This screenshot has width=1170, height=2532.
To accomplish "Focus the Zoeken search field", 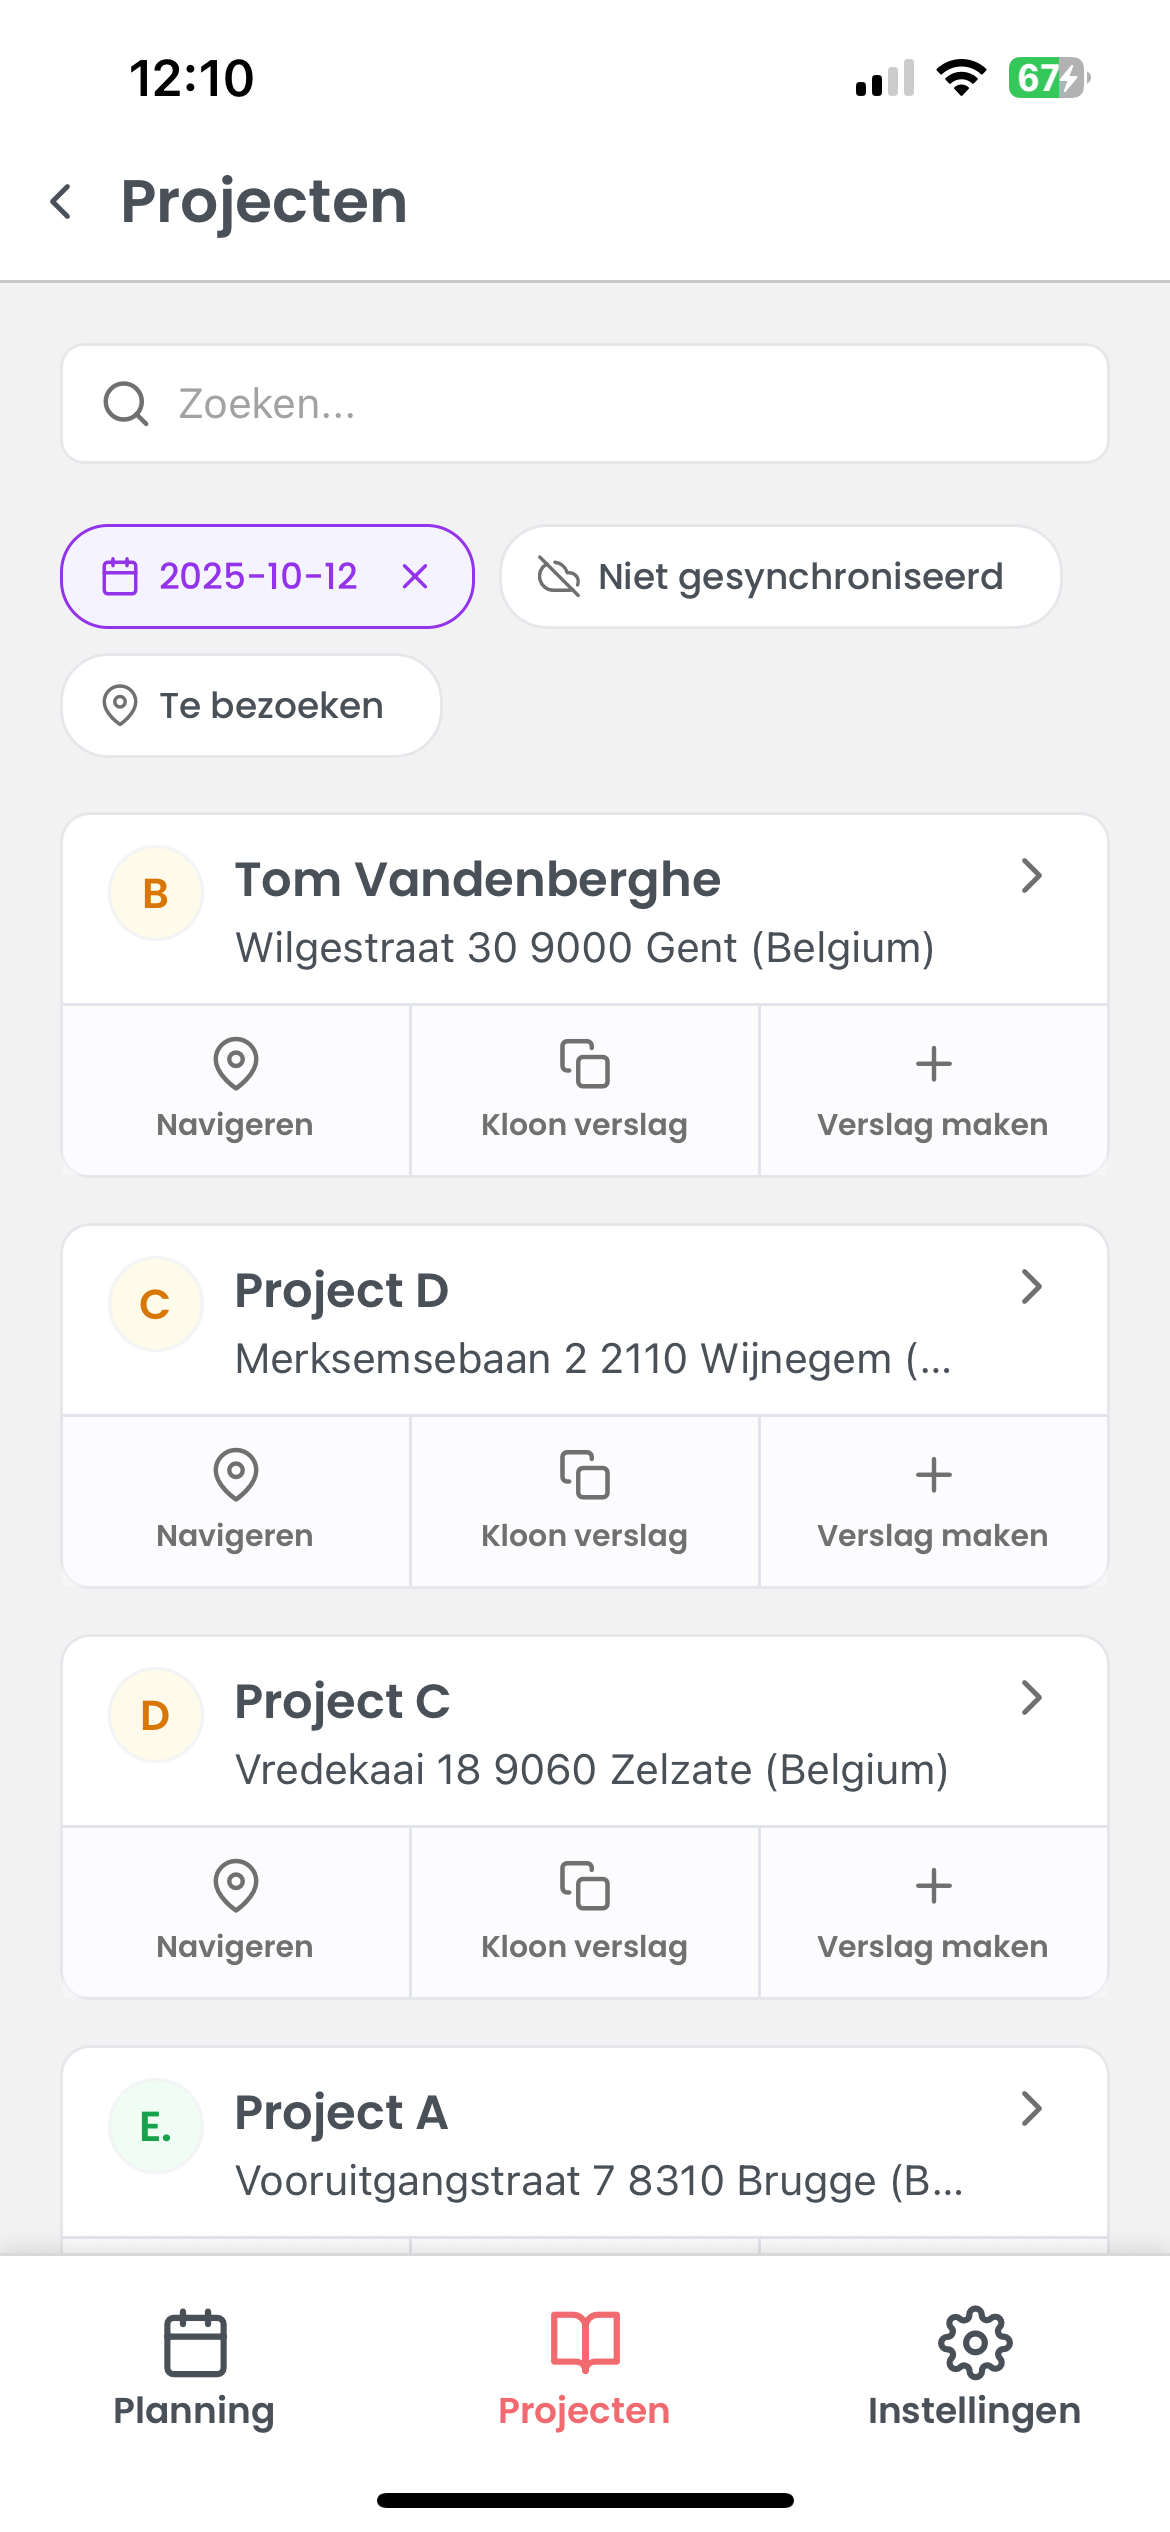I will pos(585,404).
